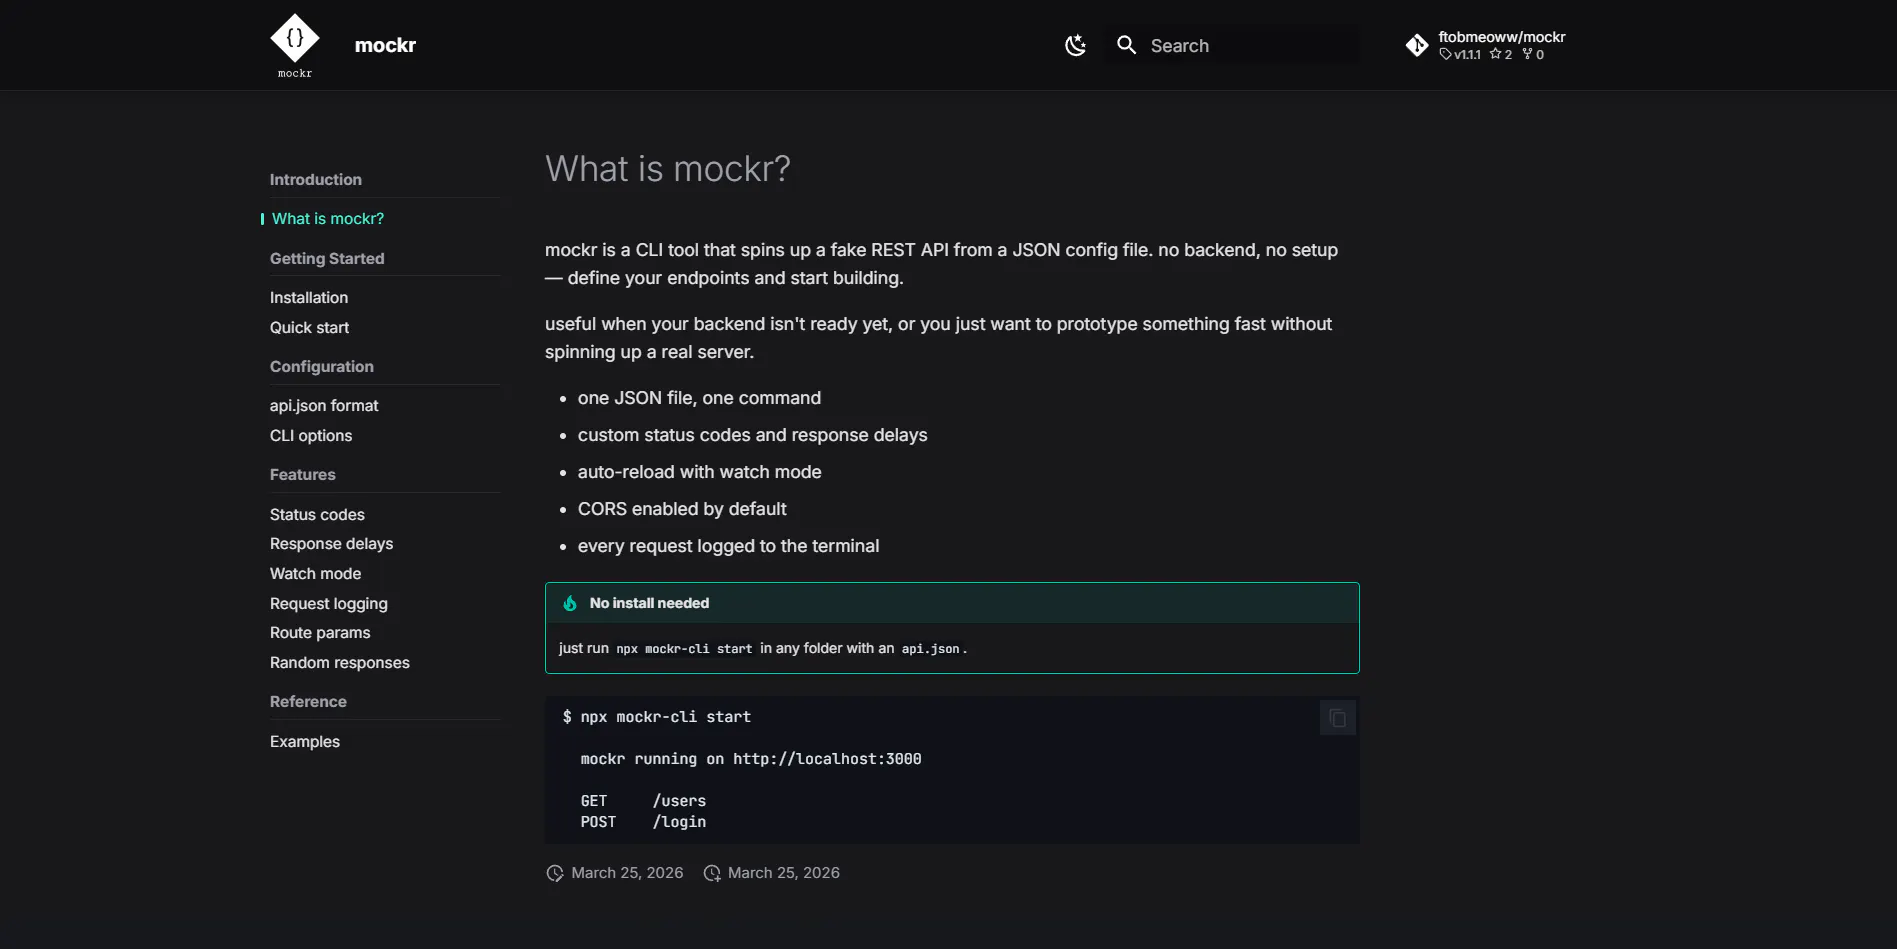This screenshot has height=949, width=1897.
Task: Click bullet every request logged to the terminal
Action: [728, 546]
